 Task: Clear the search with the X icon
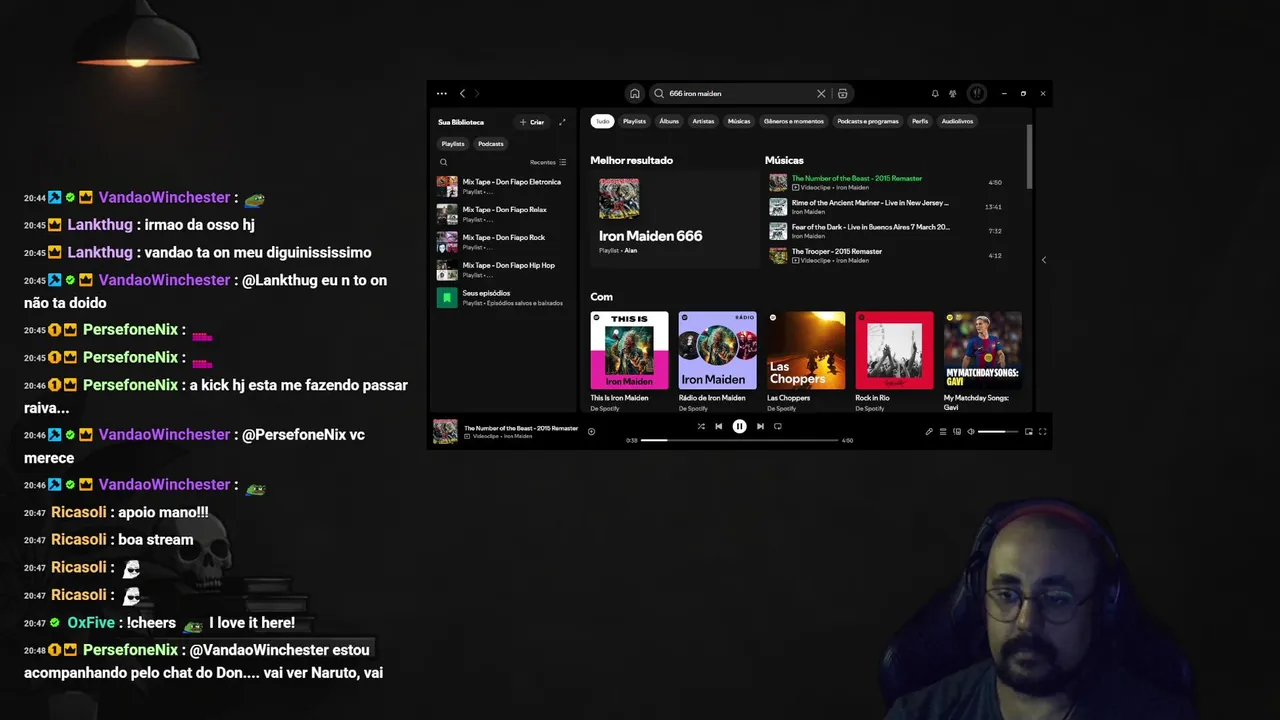[821, 93]
